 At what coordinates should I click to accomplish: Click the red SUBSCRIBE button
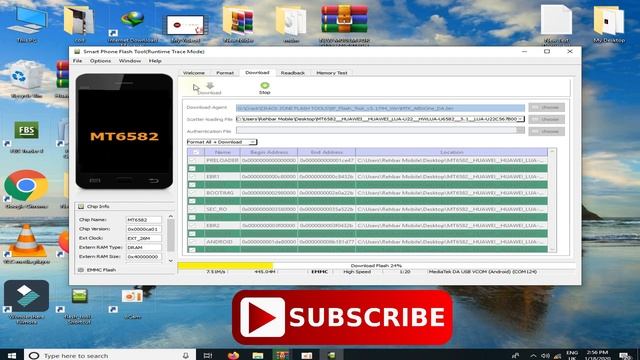(342, 317)
